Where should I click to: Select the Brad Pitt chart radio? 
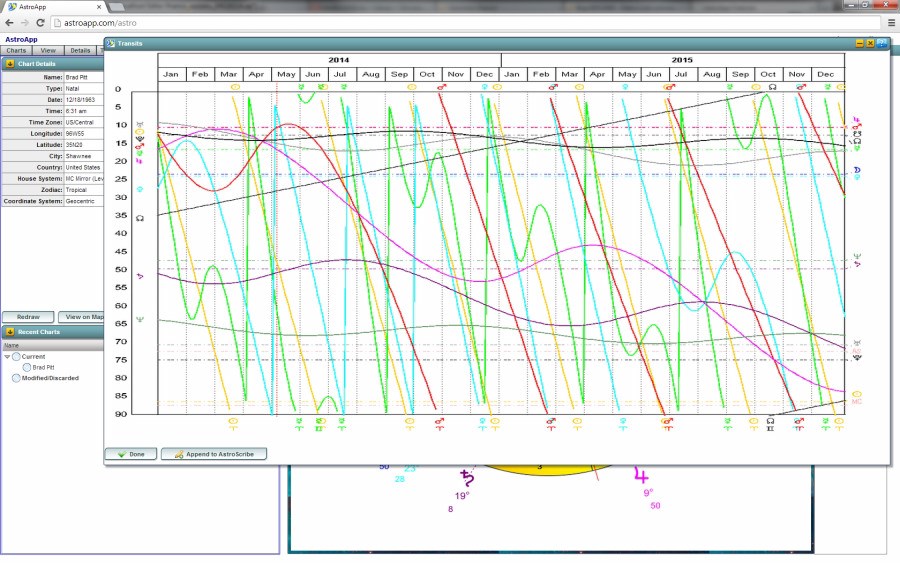pos(27,367)
